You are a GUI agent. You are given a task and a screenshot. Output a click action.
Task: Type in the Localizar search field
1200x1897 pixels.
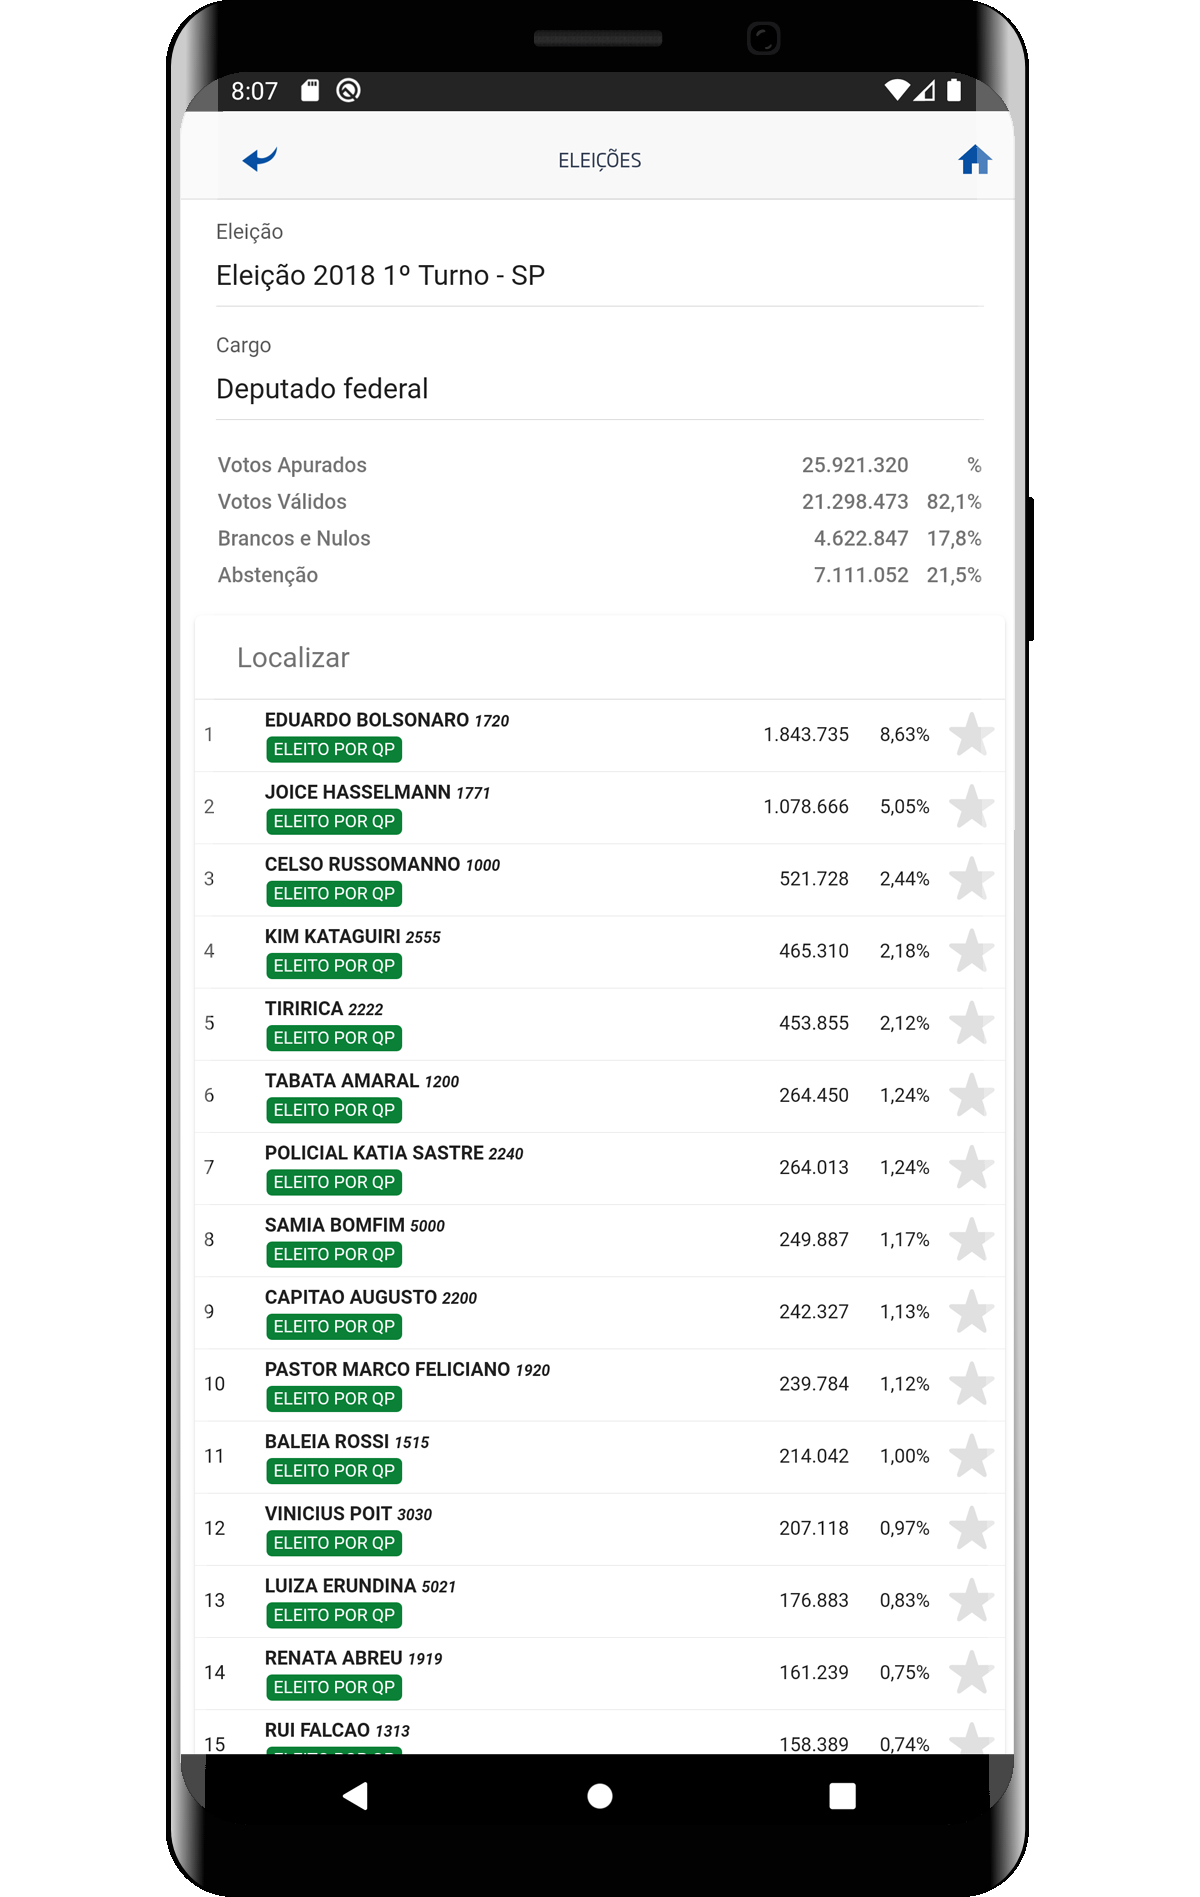[x=598, y=658]
